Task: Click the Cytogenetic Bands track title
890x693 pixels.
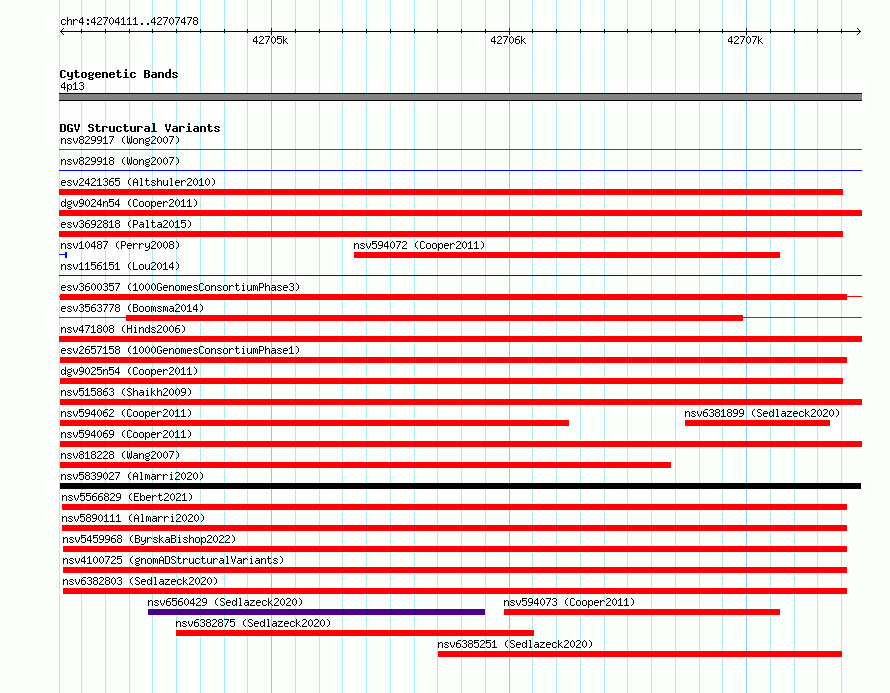Action: click(119, 74)
